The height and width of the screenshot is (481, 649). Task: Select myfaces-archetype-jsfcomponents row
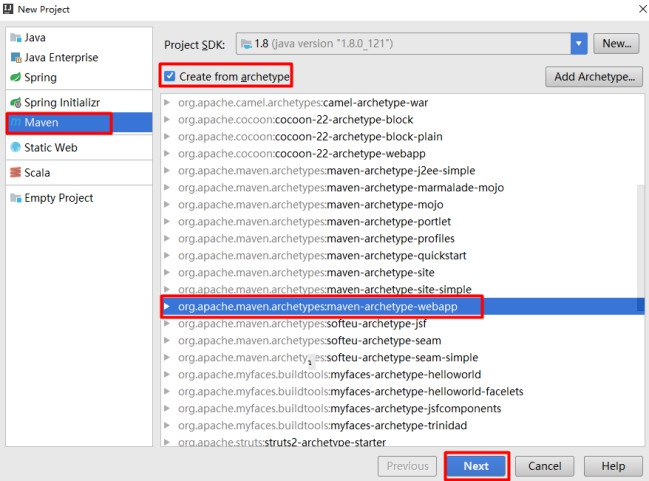tap(403, 408)
